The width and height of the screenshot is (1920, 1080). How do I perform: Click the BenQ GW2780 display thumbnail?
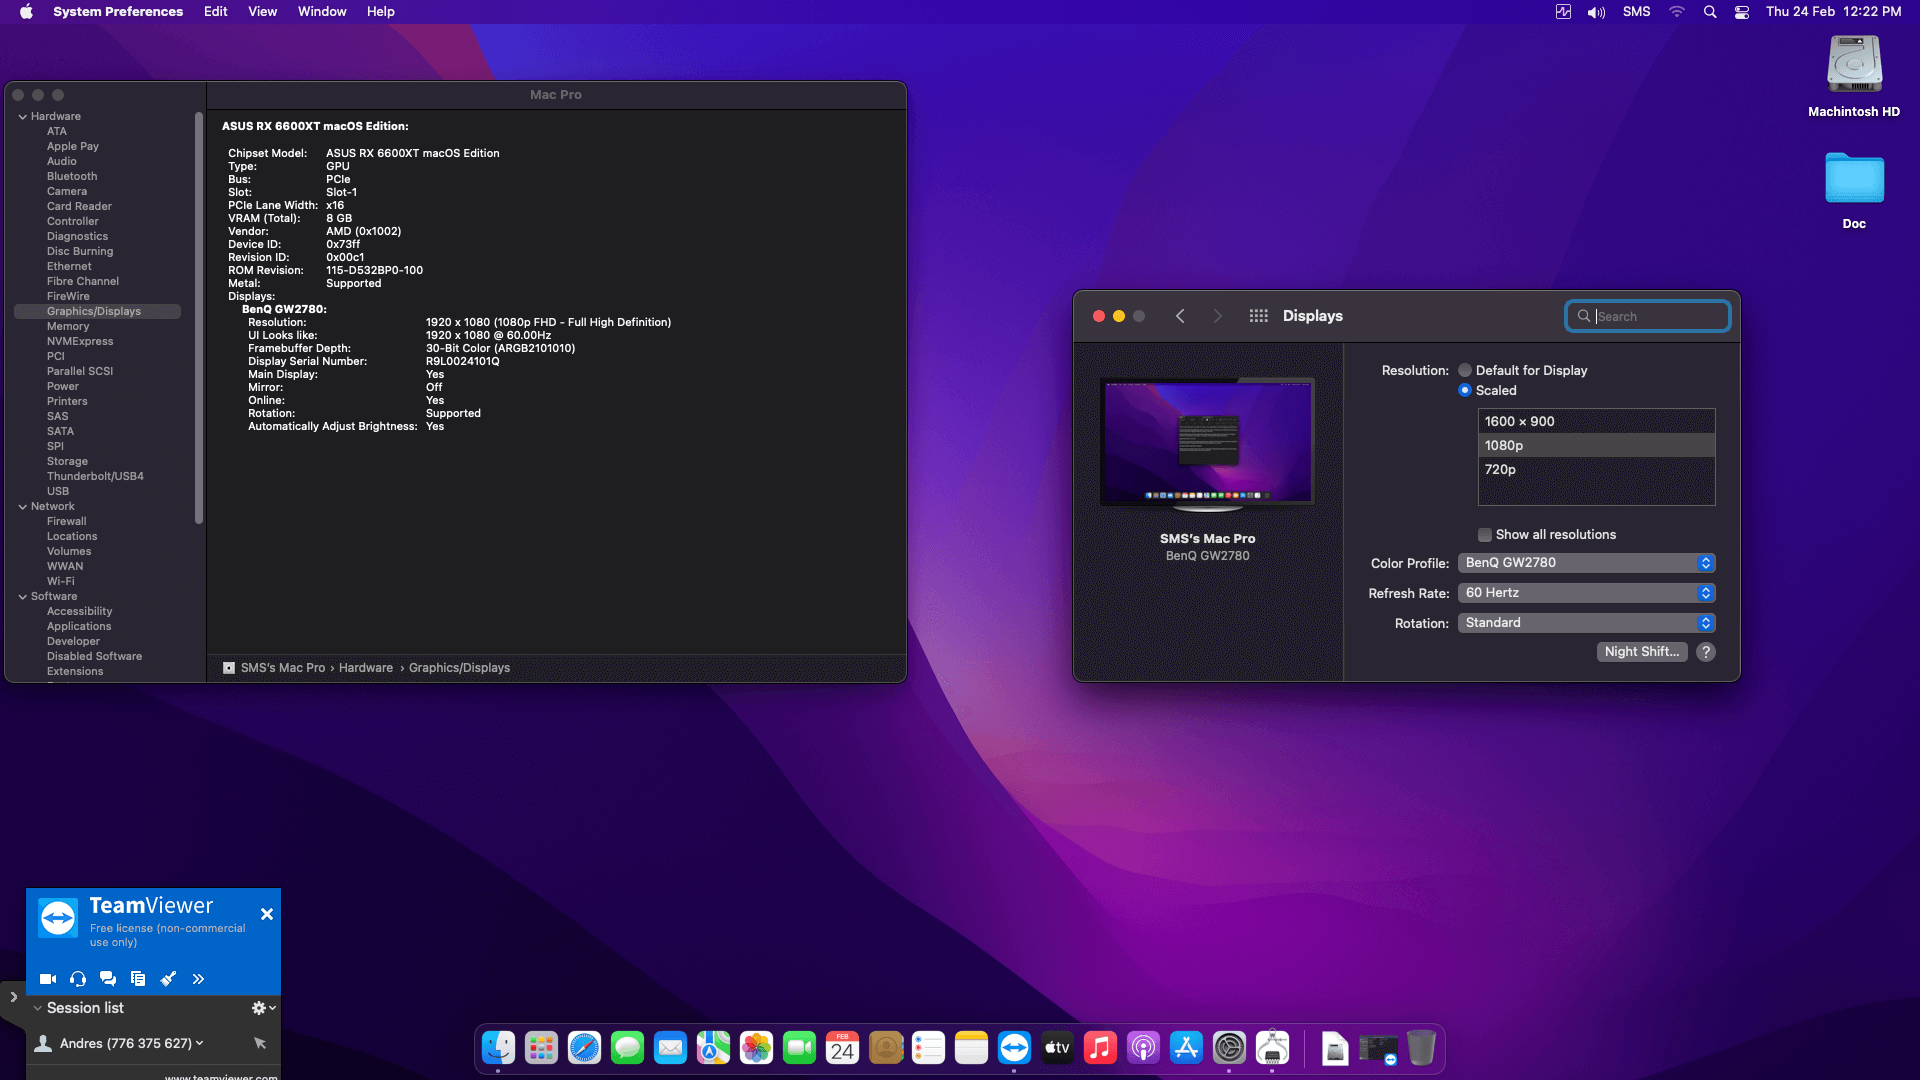coord(1207,442)
